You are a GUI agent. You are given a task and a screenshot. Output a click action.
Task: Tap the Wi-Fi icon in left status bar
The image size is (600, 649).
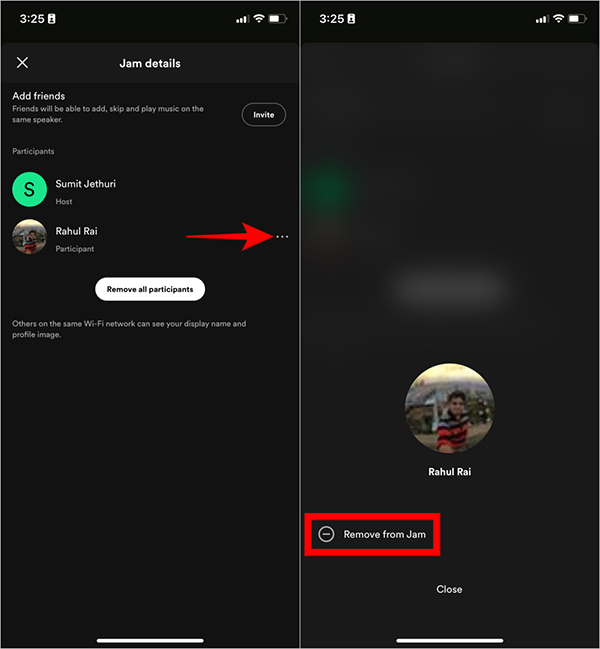[x=259, y=19]
